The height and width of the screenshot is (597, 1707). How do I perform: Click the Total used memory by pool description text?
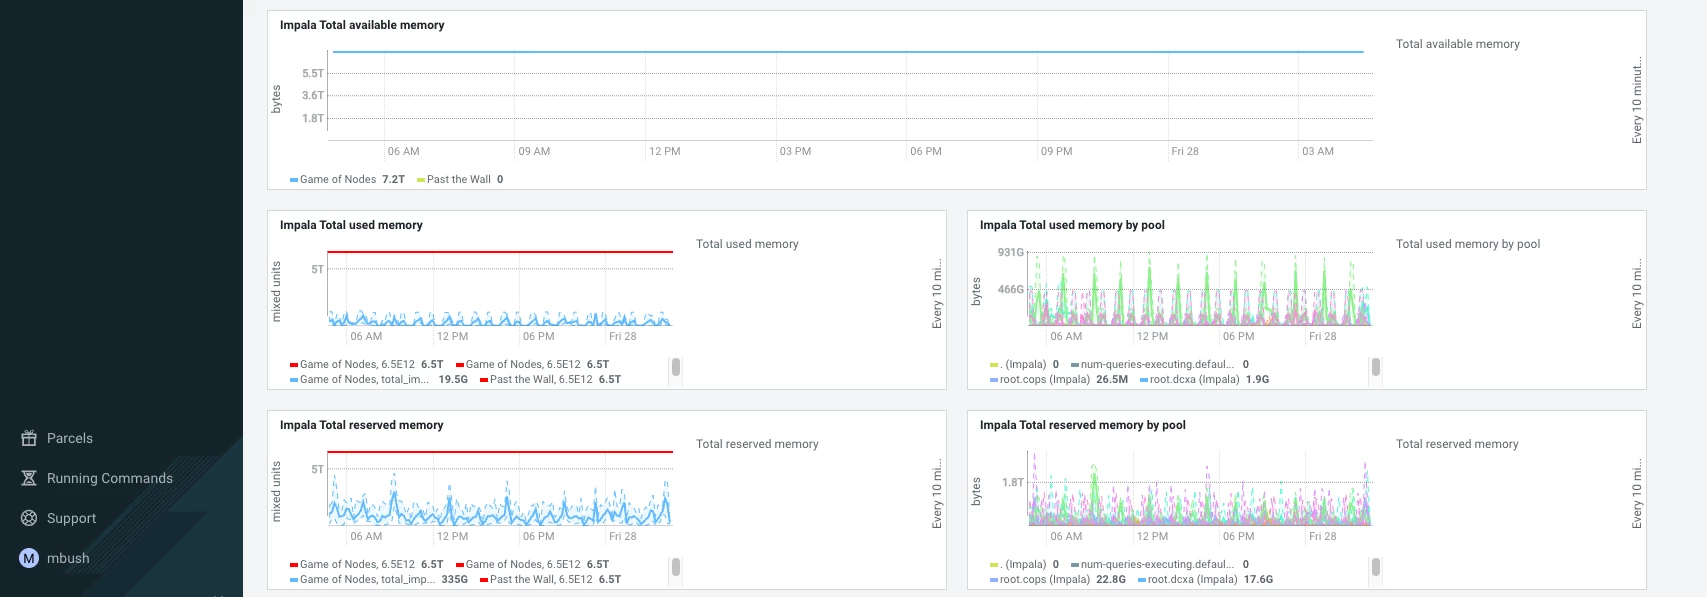pyautogui.click(x=1468, y=244)
